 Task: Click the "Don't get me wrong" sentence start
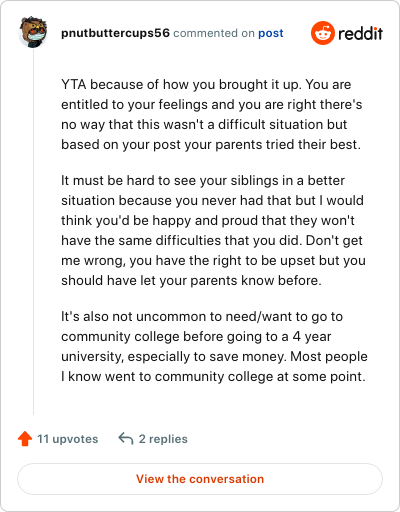coord(334,241)
